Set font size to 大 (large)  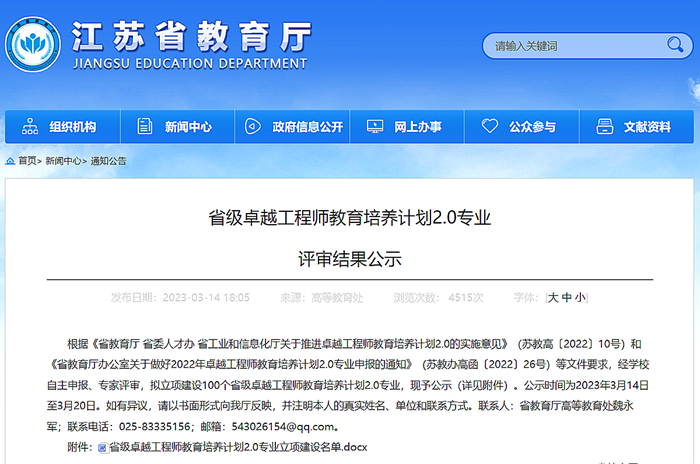(553, 297)
